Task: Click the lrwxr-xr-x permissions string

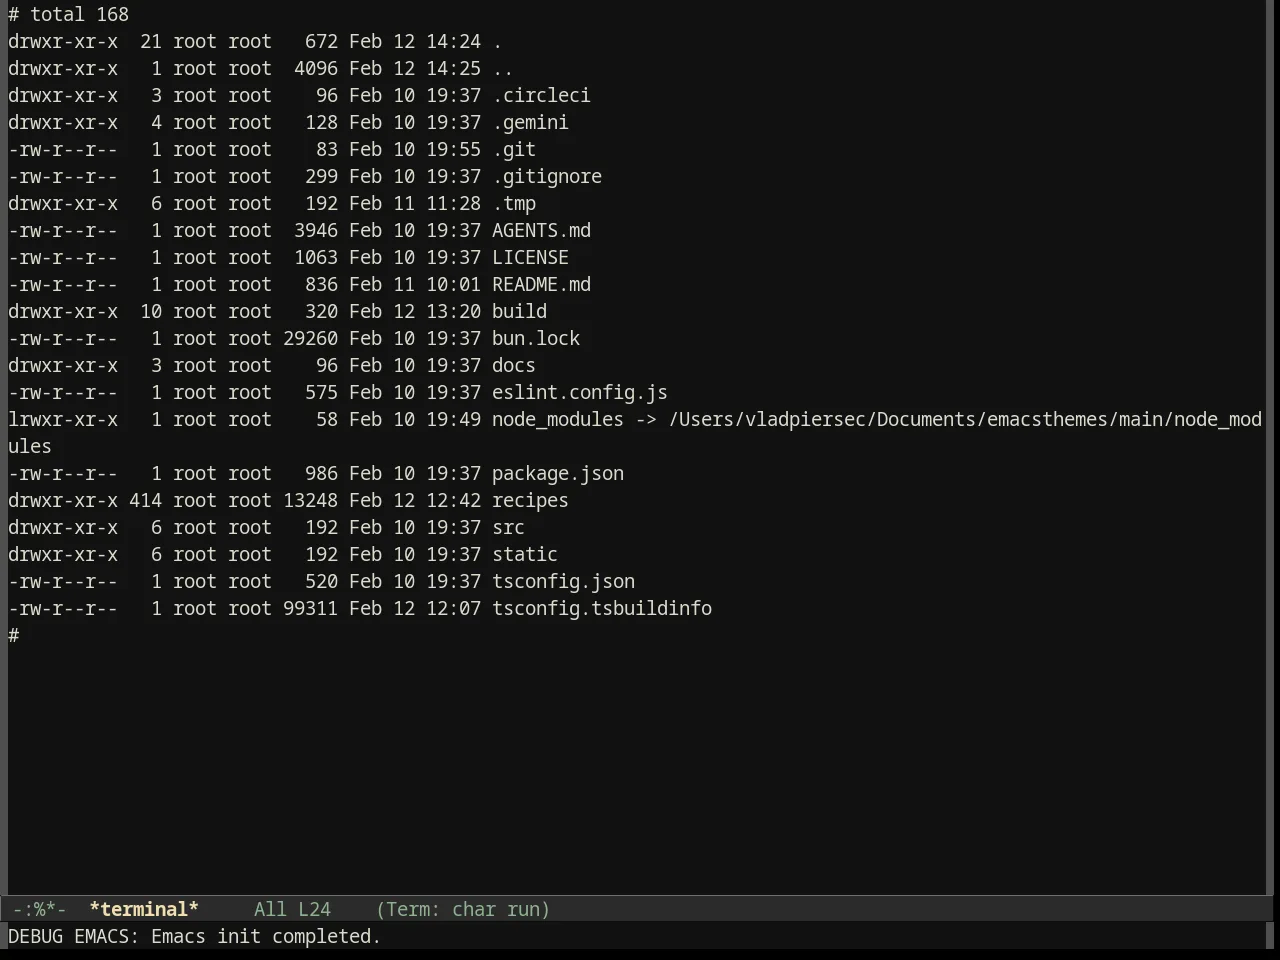Action: coord(63,419)
